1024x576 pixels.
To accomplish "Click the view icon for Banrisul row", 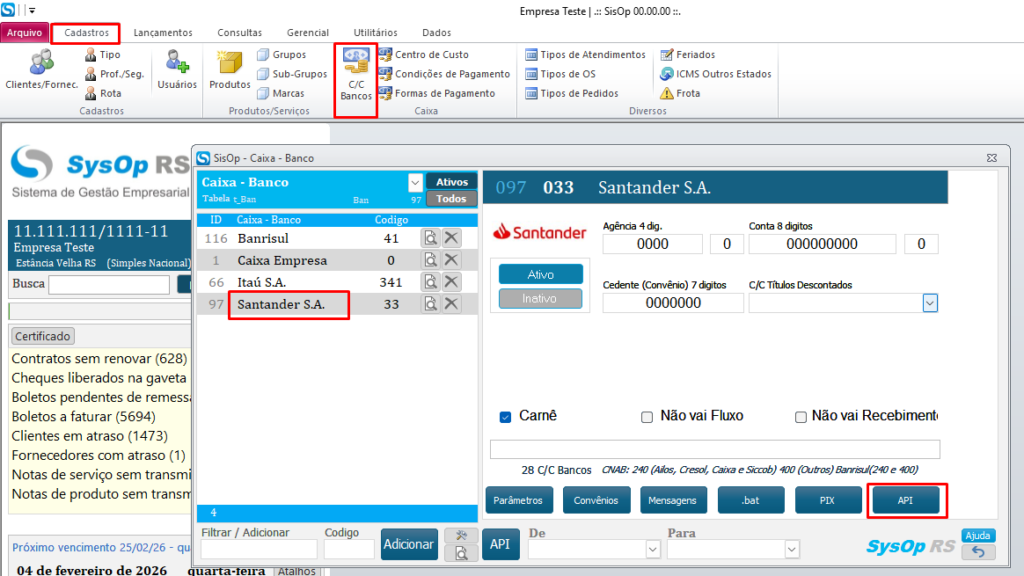I will [430, 238].
